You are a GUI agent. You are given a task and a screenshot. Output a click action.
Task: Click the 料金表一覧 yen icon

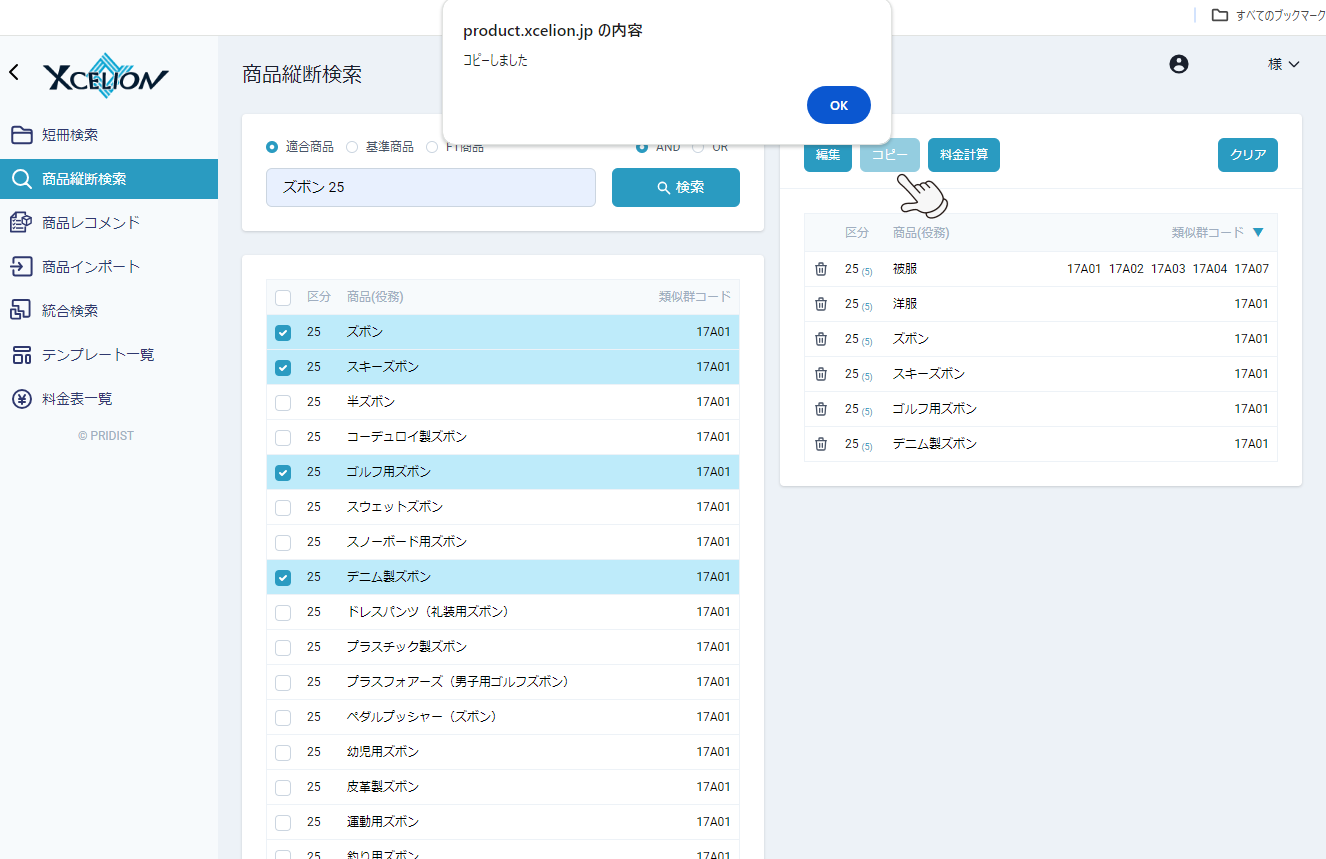[21, 399]
